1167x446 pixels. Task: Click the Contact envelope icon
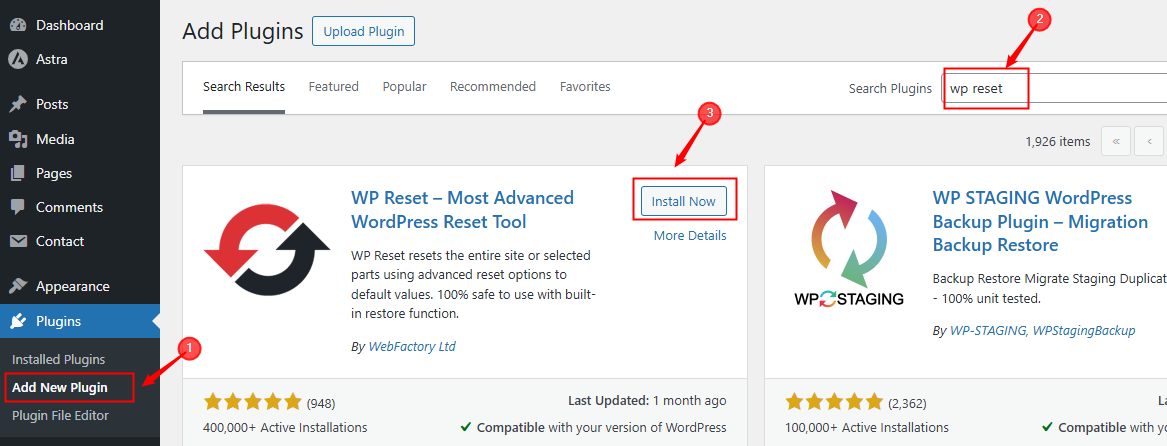pos(18,241)
